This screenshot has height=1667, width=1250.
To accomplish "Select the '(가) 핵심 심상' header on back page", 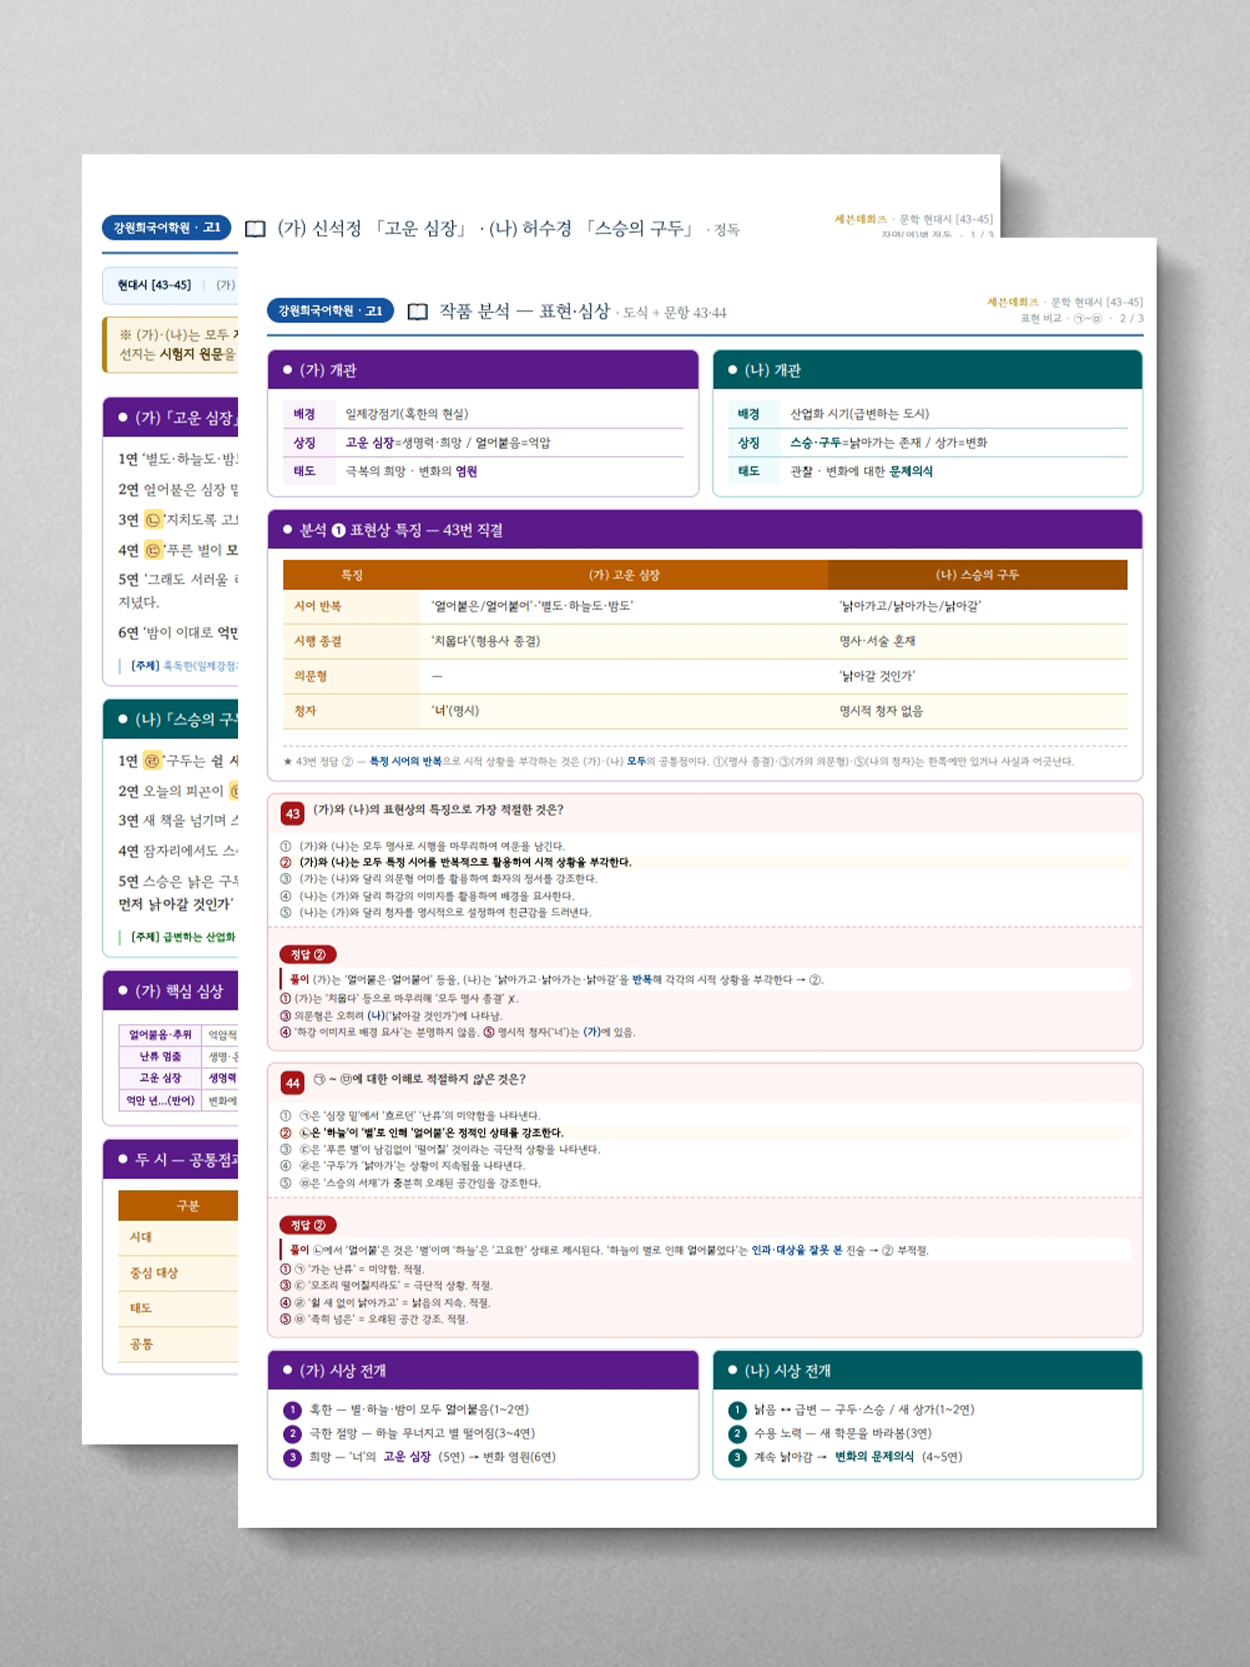I will tap(171, 991).
